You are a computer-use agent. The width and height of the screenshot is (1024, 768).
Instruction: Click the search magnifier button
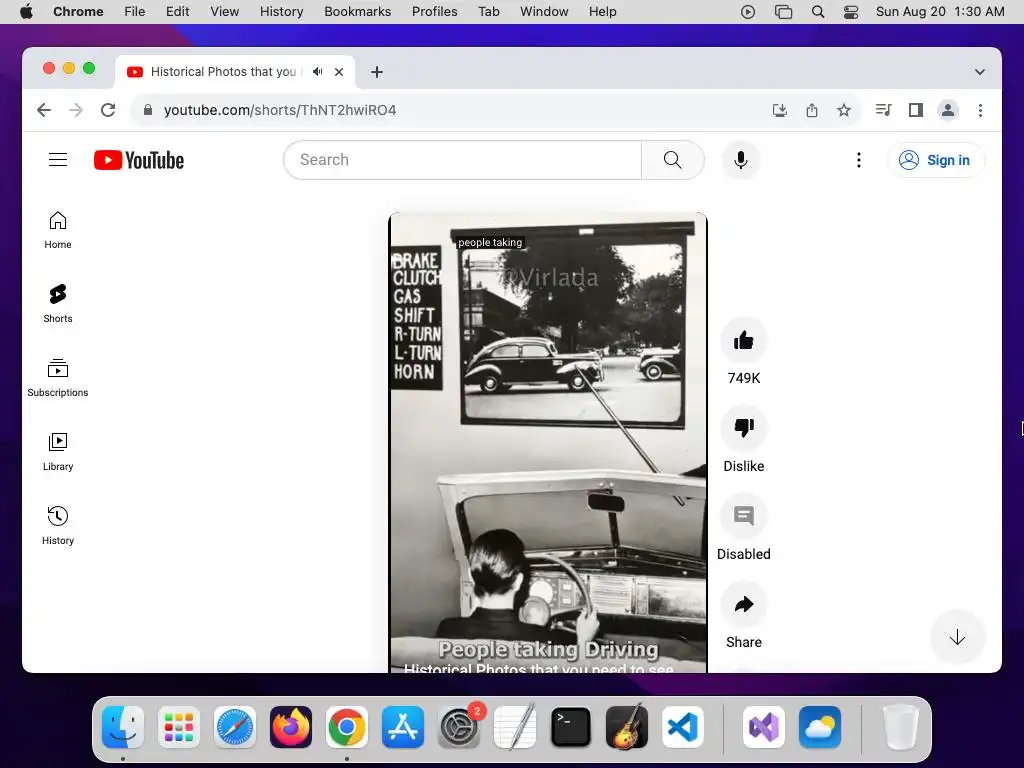(x=673, y=160)
